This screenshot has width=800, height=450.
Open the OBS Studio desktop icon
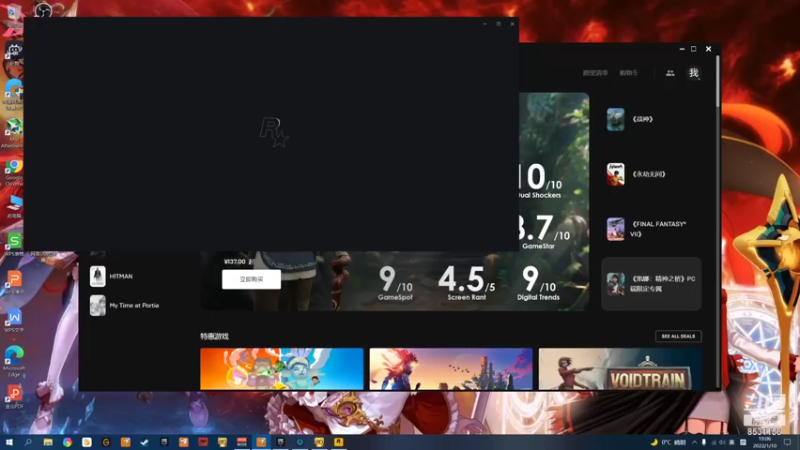coord(44,9)
